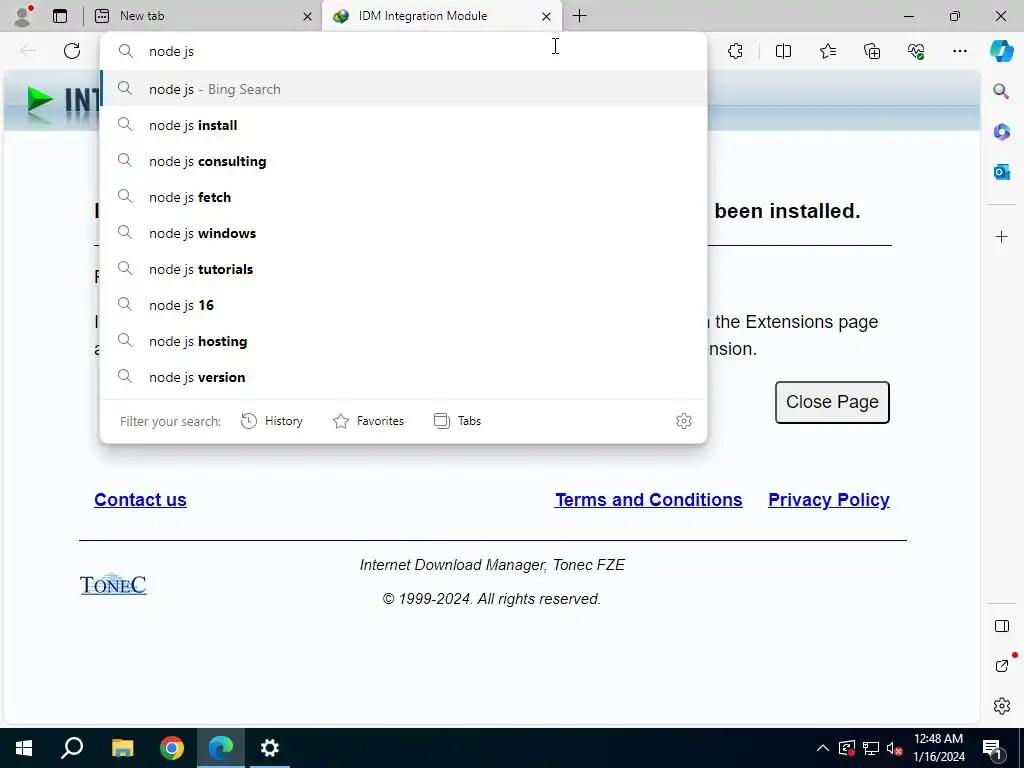Filter search by Favorites
The width and height of the screenshot is (1024, 768).
(x=368, y=421)
